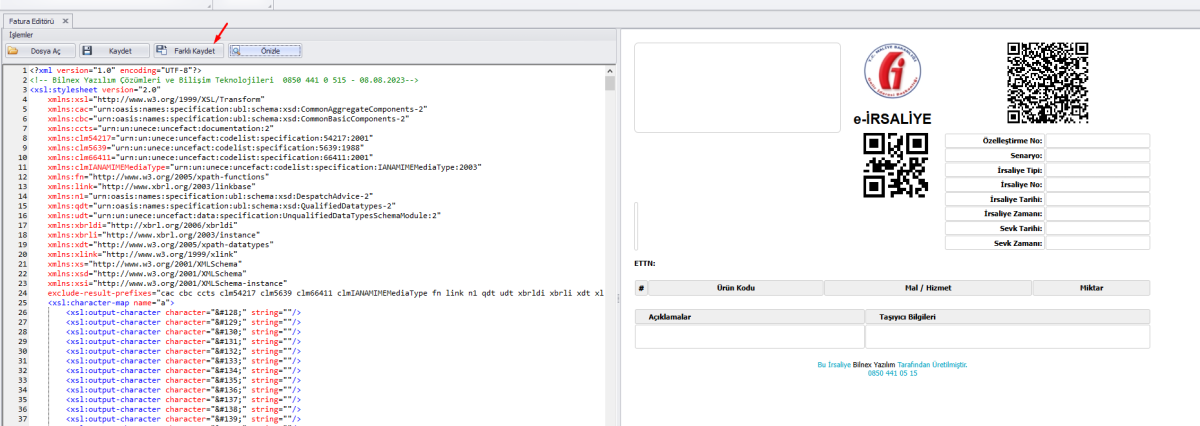Open the İşlemler toolbar group label
The width and height of the screenshot is (1200, 426).
click(21, 35)
